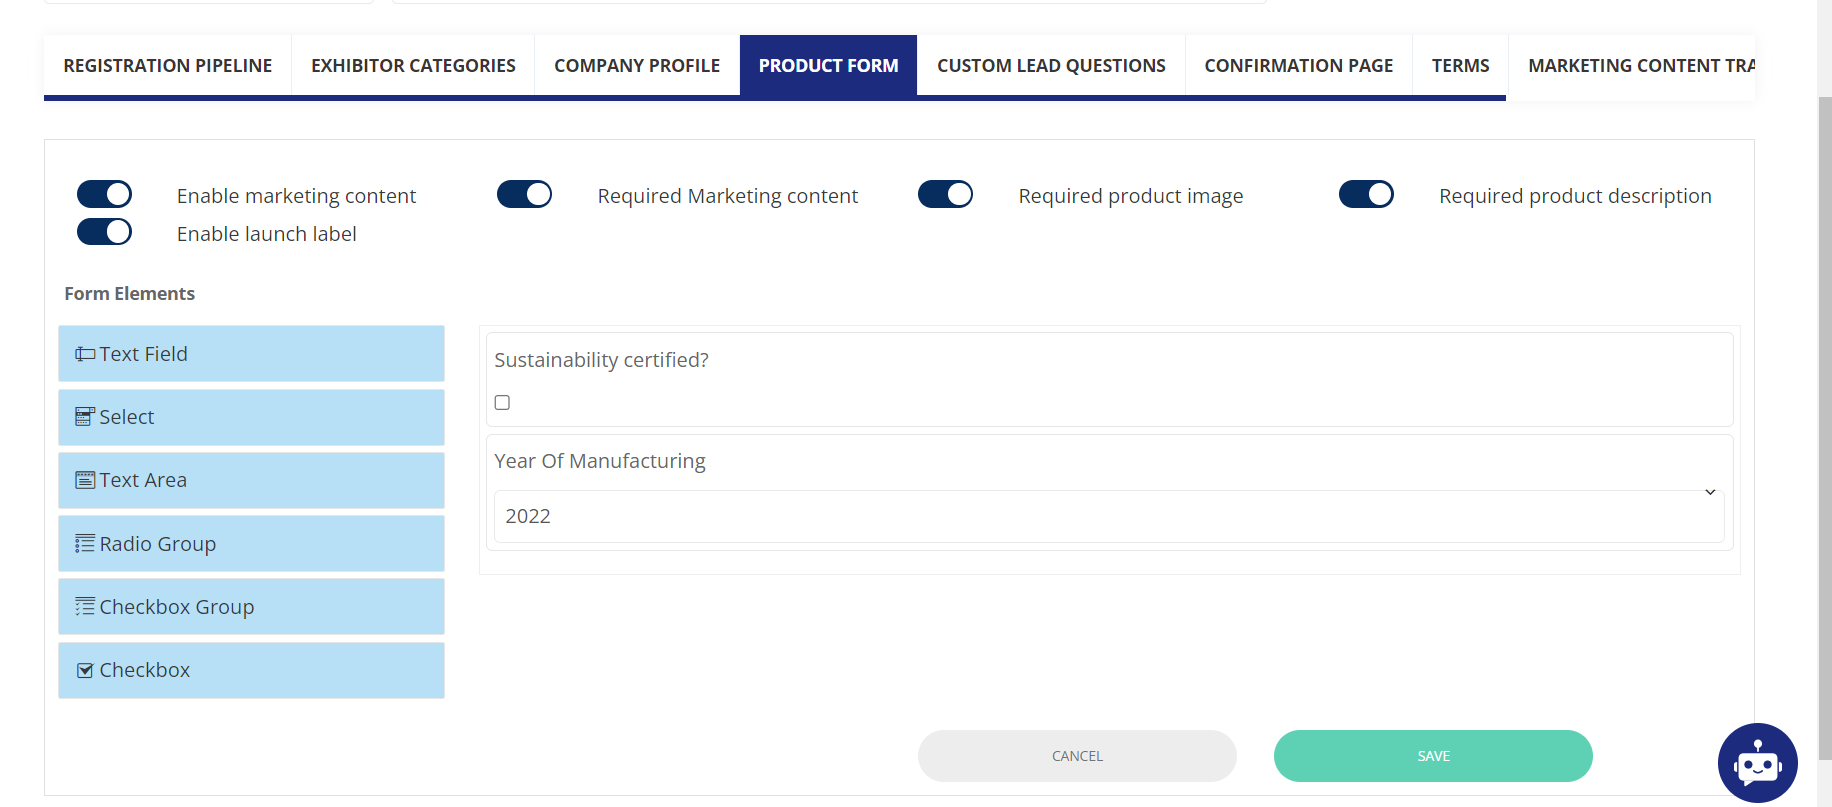The width and height of the screenshot is (1832, 807).
Task: Click the Checkbox element icon
Action: [85, 670]
